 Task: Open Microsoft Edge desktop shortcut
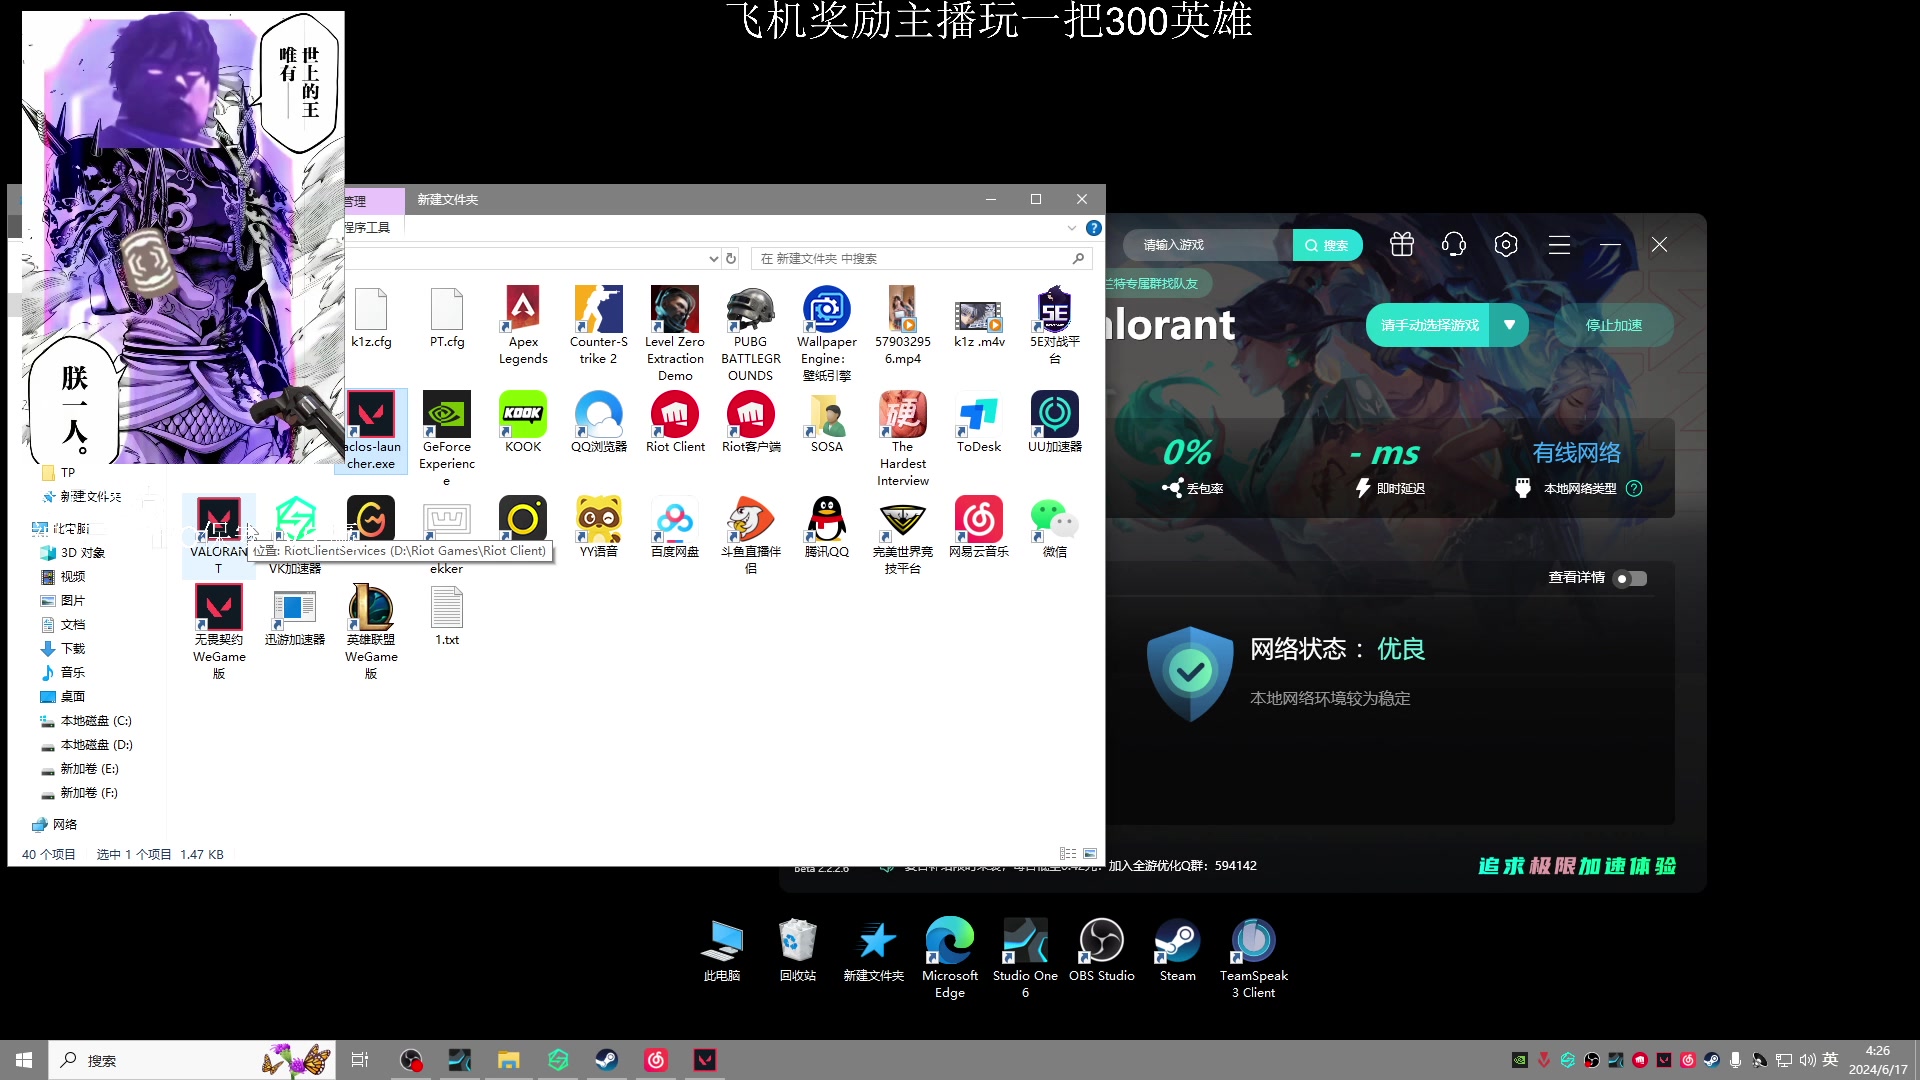pyautogui.click(x=950, y=959)
